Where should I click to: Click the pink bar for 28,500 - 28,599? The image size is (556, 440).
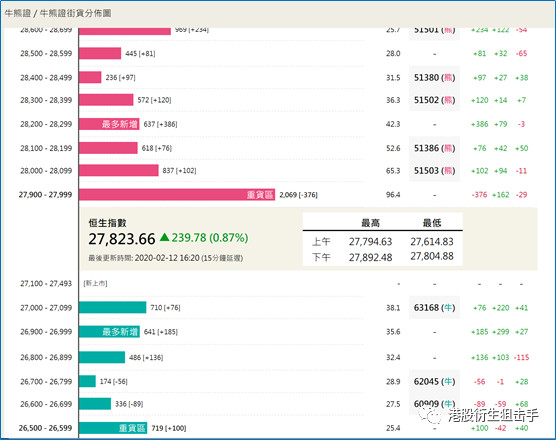(100, 54)
